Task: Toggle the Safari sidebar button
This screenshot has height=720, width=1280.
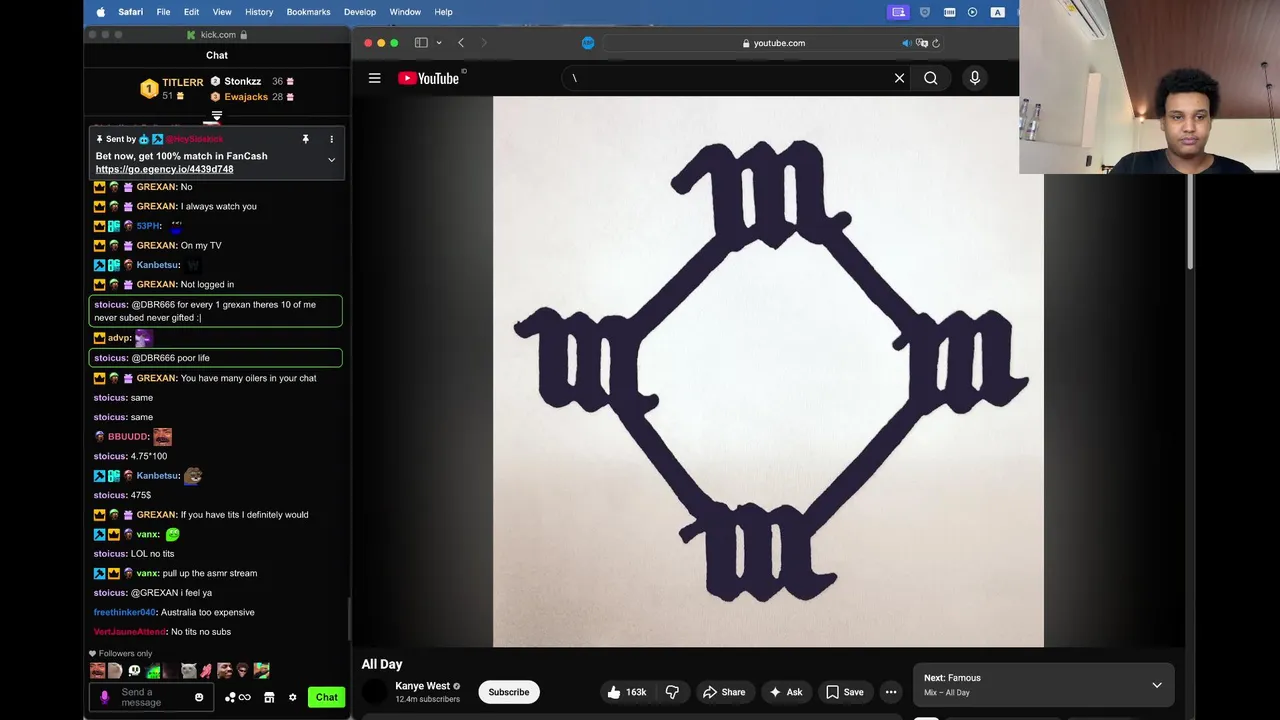Action: click(421, 43)
